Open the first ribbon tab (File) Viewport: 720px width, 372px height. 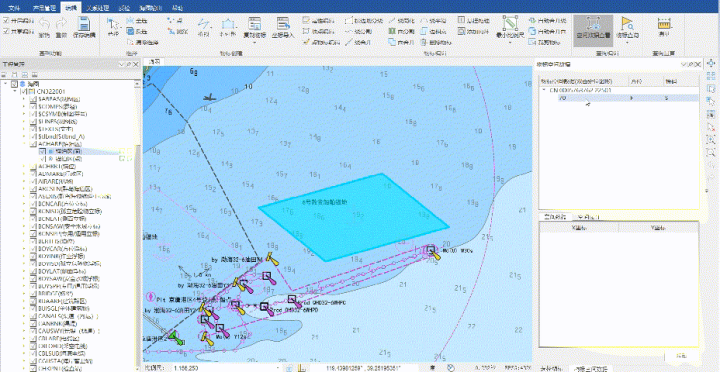[x=14, y=8]
